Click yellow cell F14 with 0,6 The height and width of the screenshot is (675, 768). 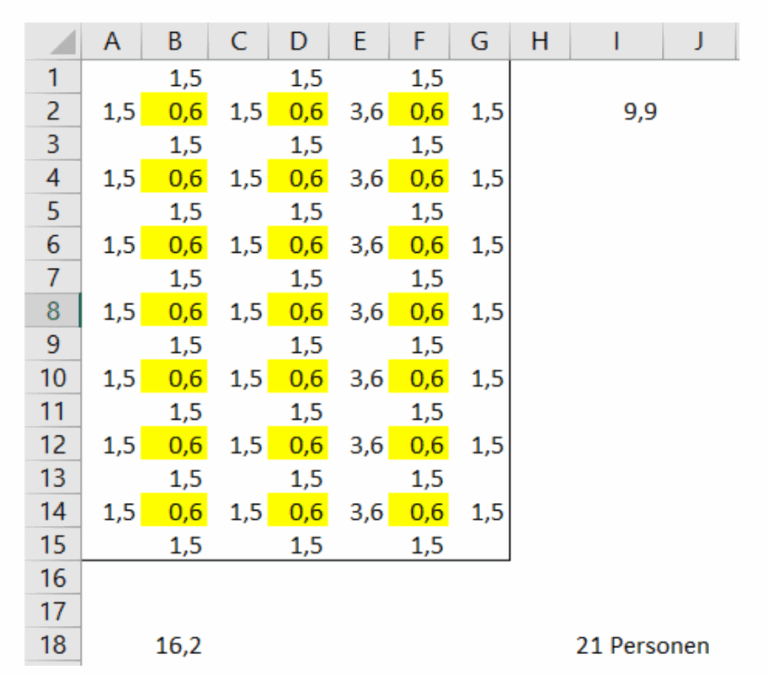(x=420, y=512)
